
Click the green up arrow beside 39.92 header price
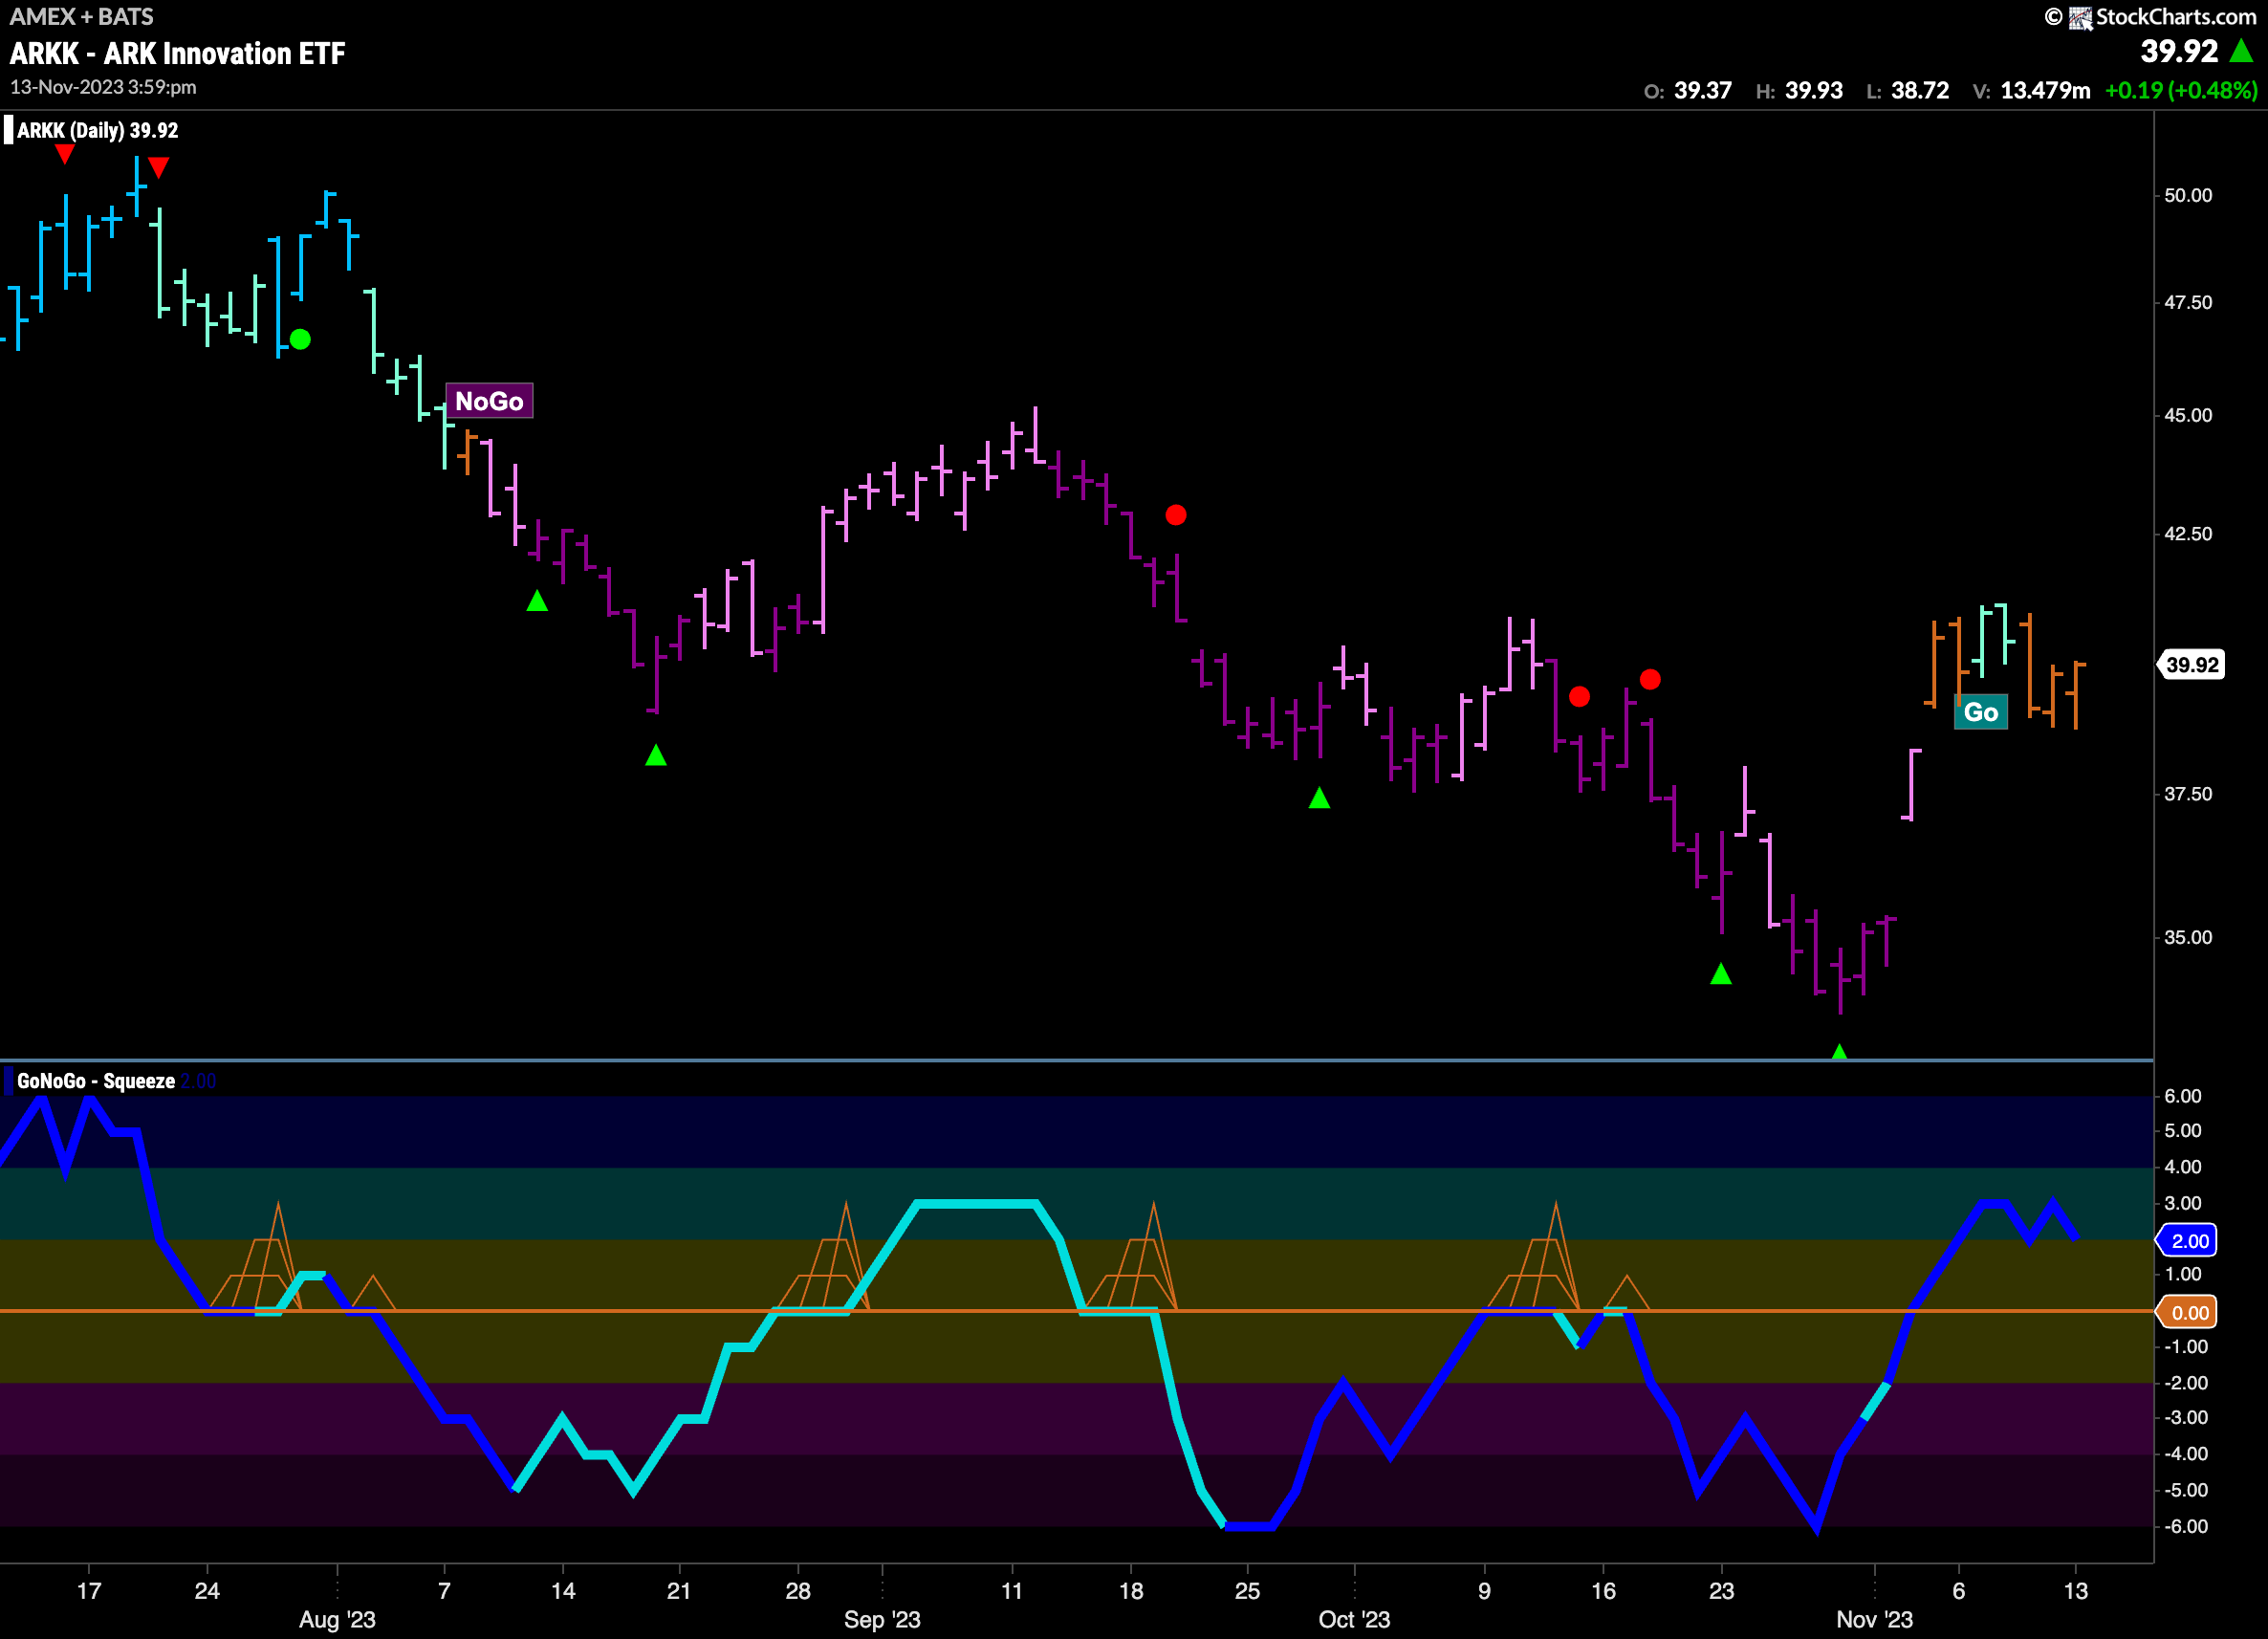pos(2242,51)
